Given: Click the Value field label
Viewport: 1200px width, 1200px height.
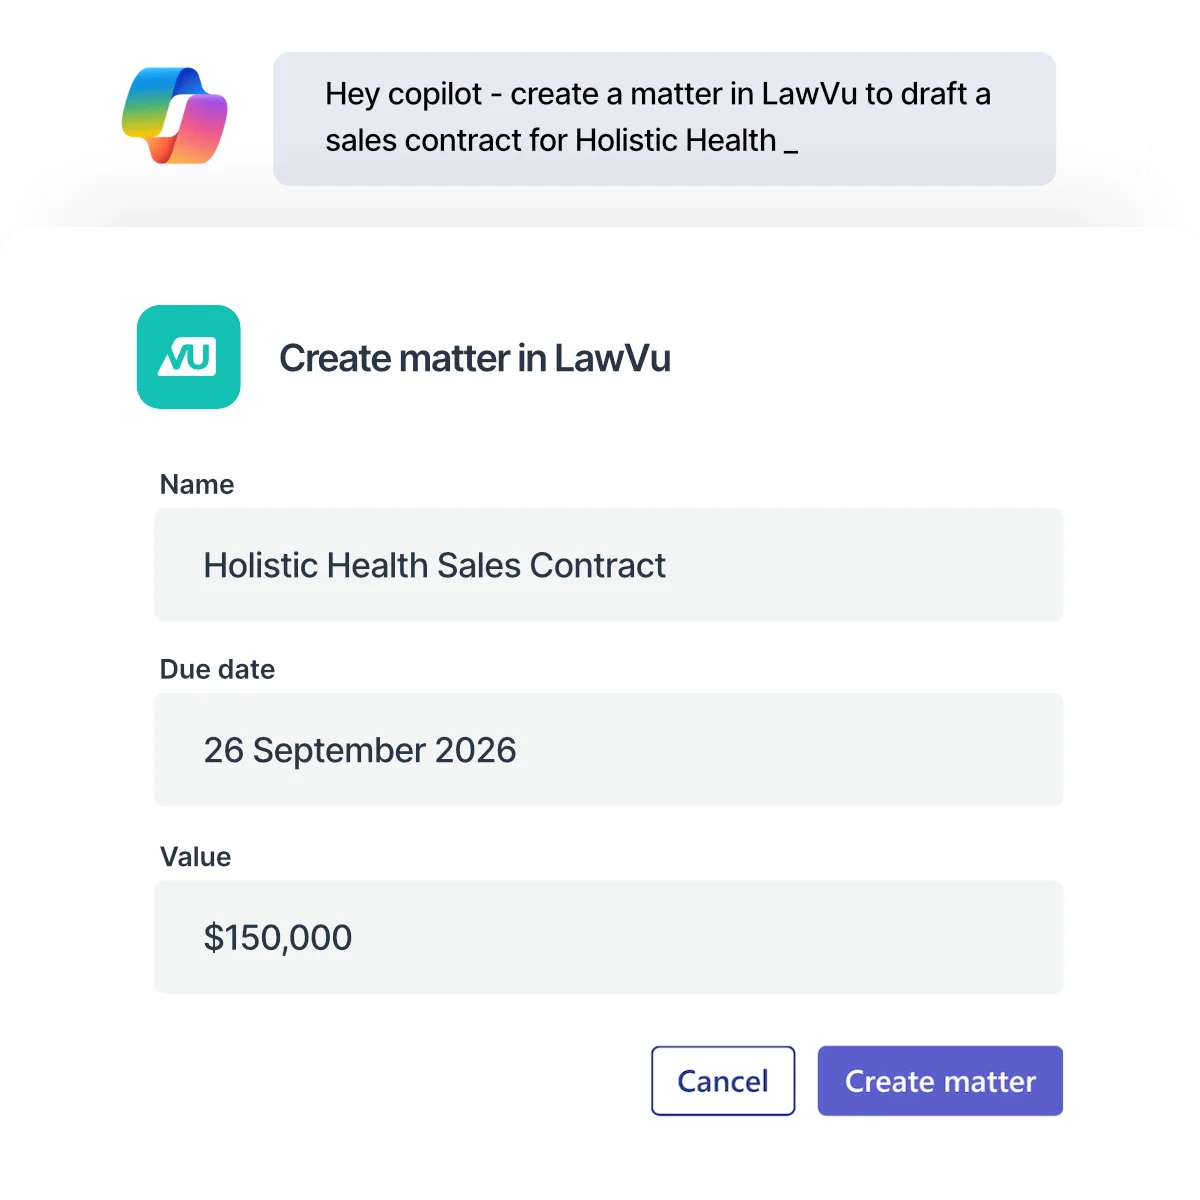Looking at the screenshot, I should [x=195, y=857].
